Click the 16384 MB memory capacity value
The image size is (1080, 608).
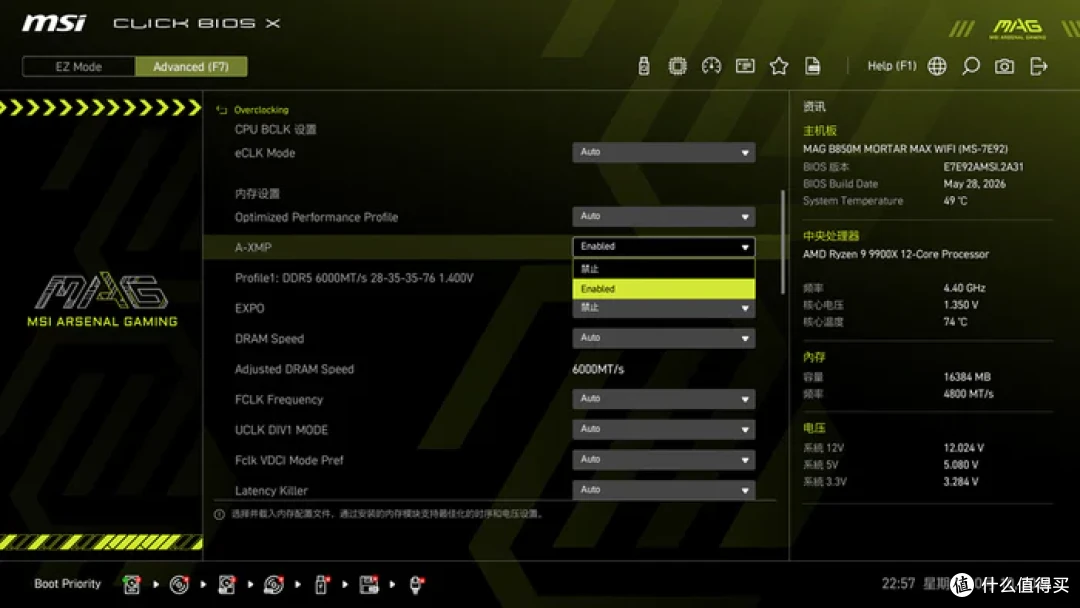tap(966, 377)
